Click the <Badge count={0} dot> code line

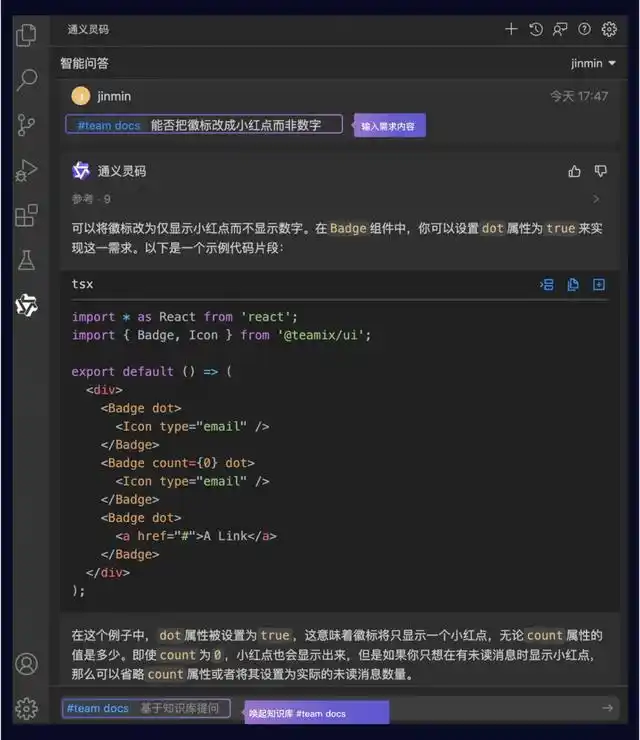tap(177, 463)
